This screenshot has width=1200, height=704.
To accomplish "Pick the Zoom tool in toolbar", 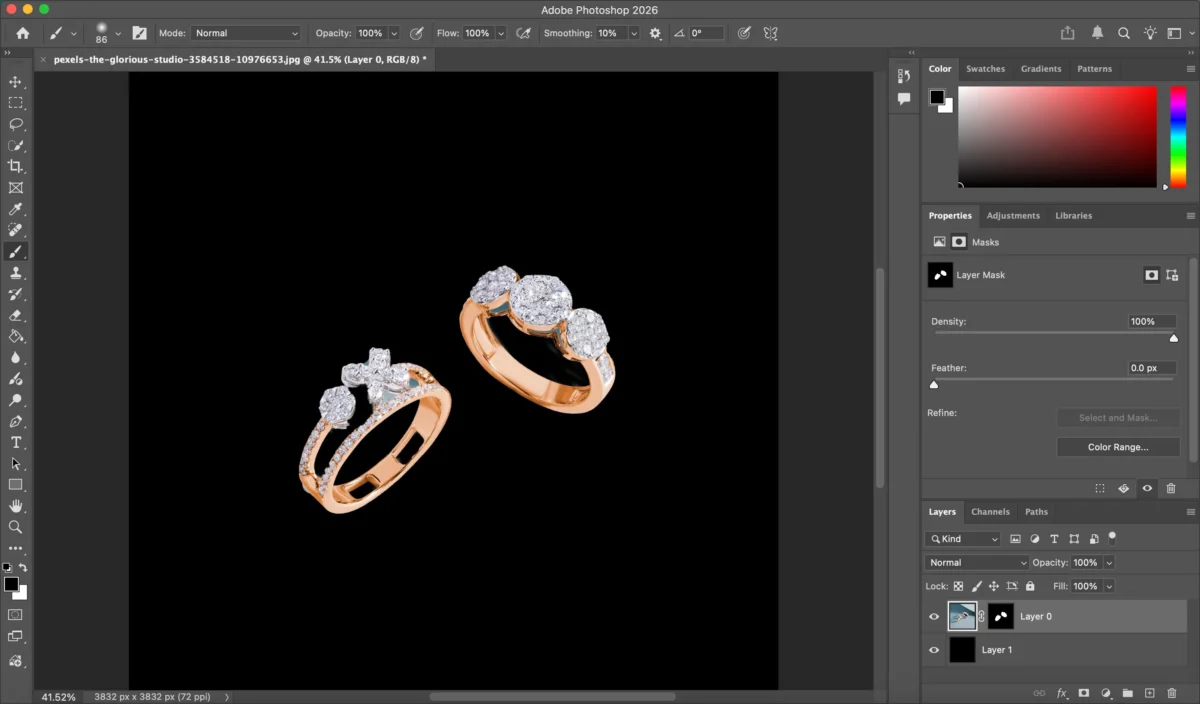I will click(x=15, y=527).
